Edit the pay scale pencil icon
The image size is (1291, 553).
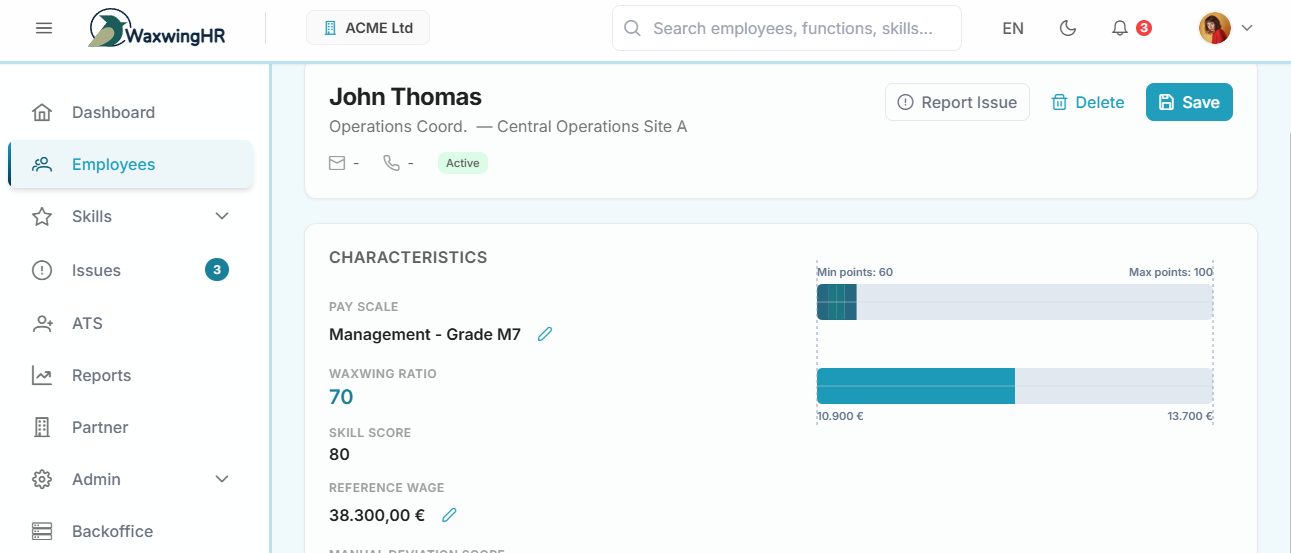coord(545,334)
